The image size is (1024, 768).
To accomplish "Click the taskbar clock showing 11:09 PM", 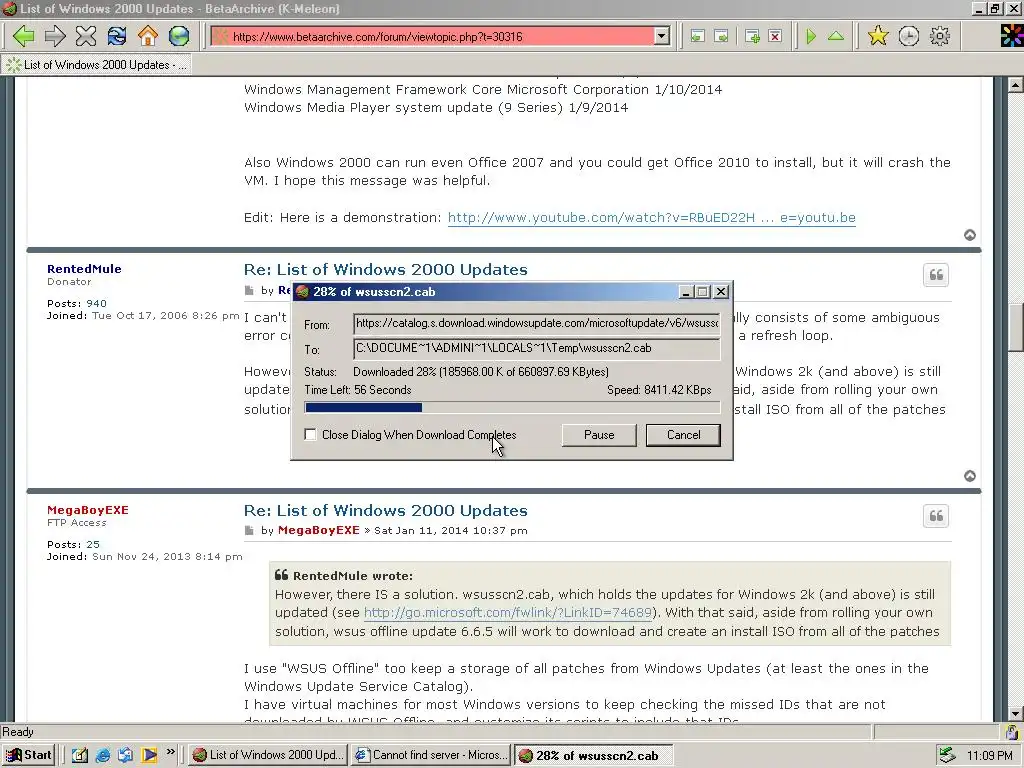I will click(989, 756).
